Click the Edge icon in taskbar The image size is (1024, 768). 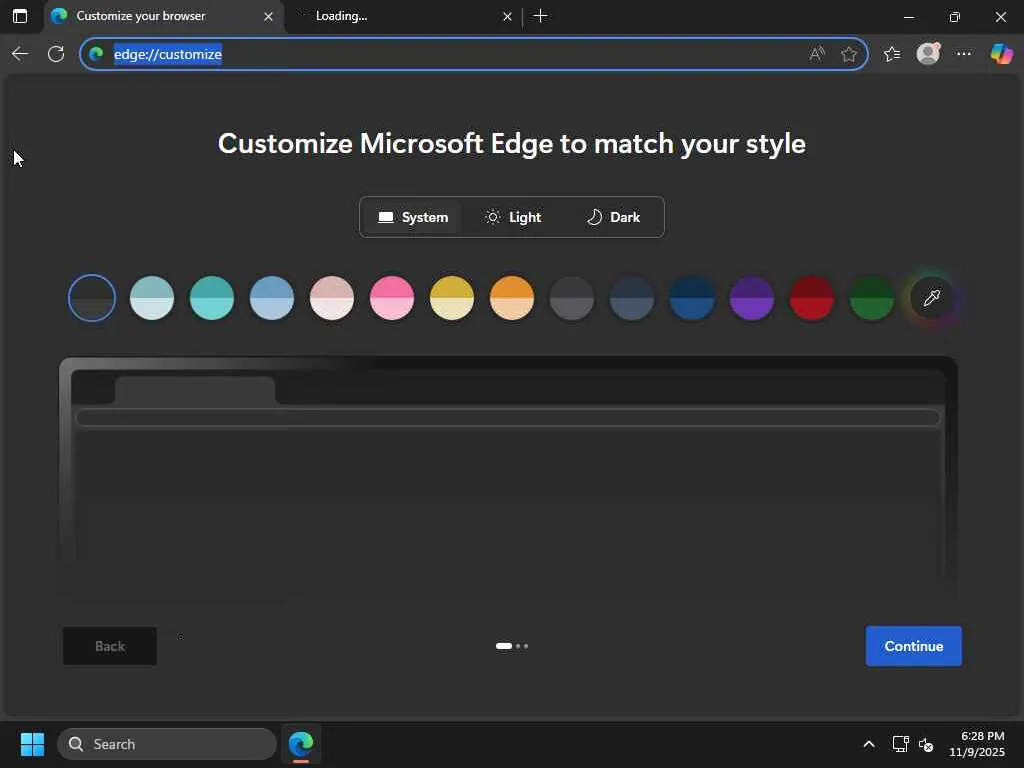point(301,744)
